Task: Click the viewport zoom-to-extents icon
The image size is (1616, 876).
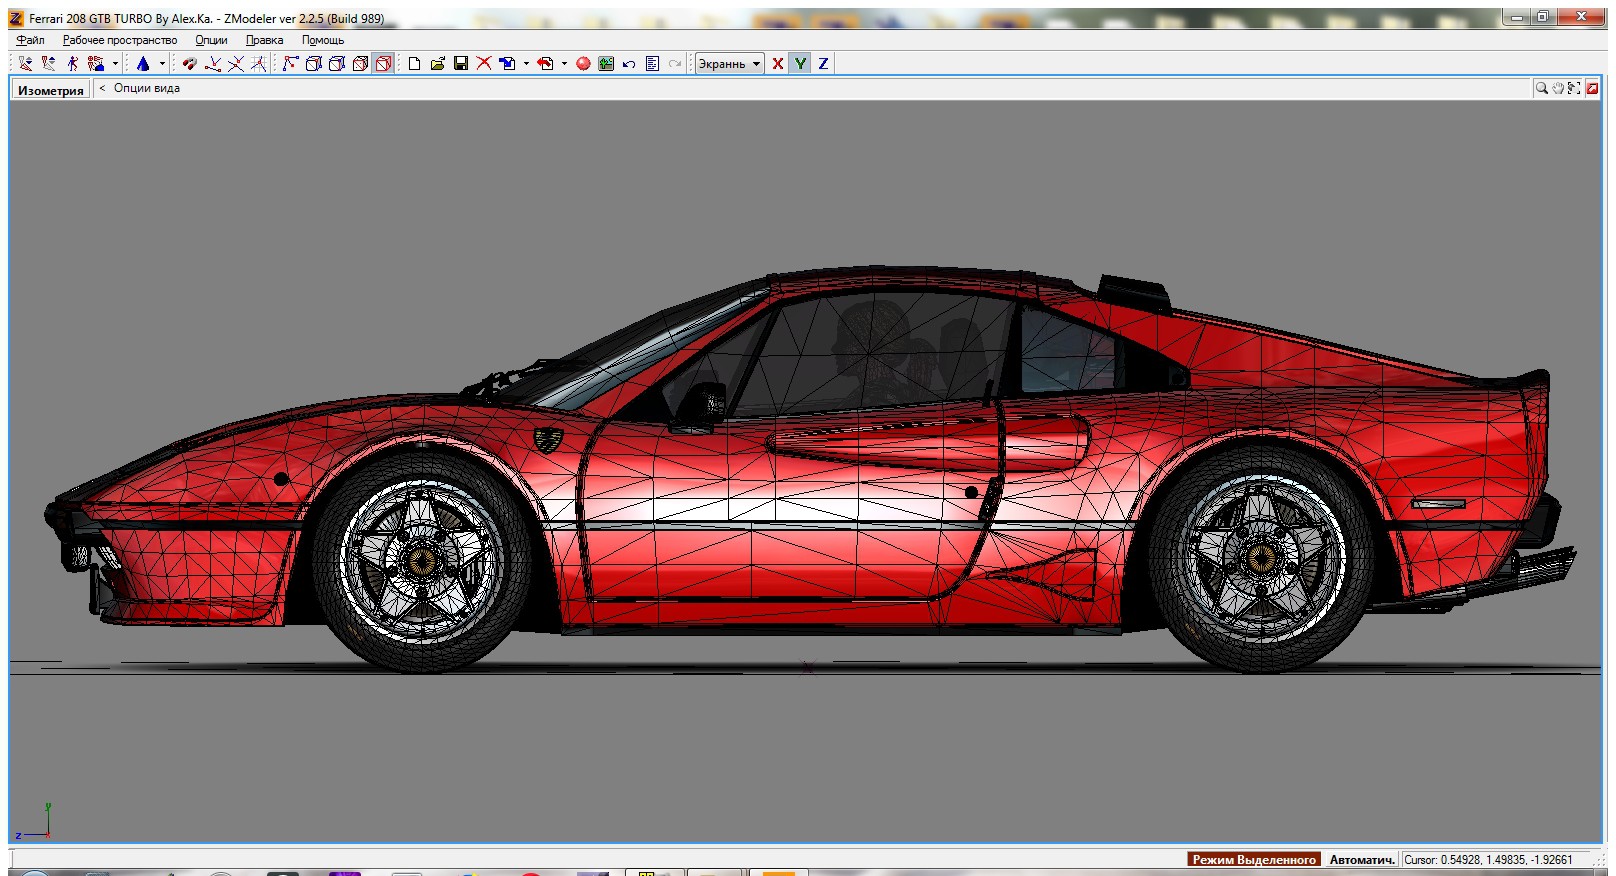Action: click(1574, 89)
